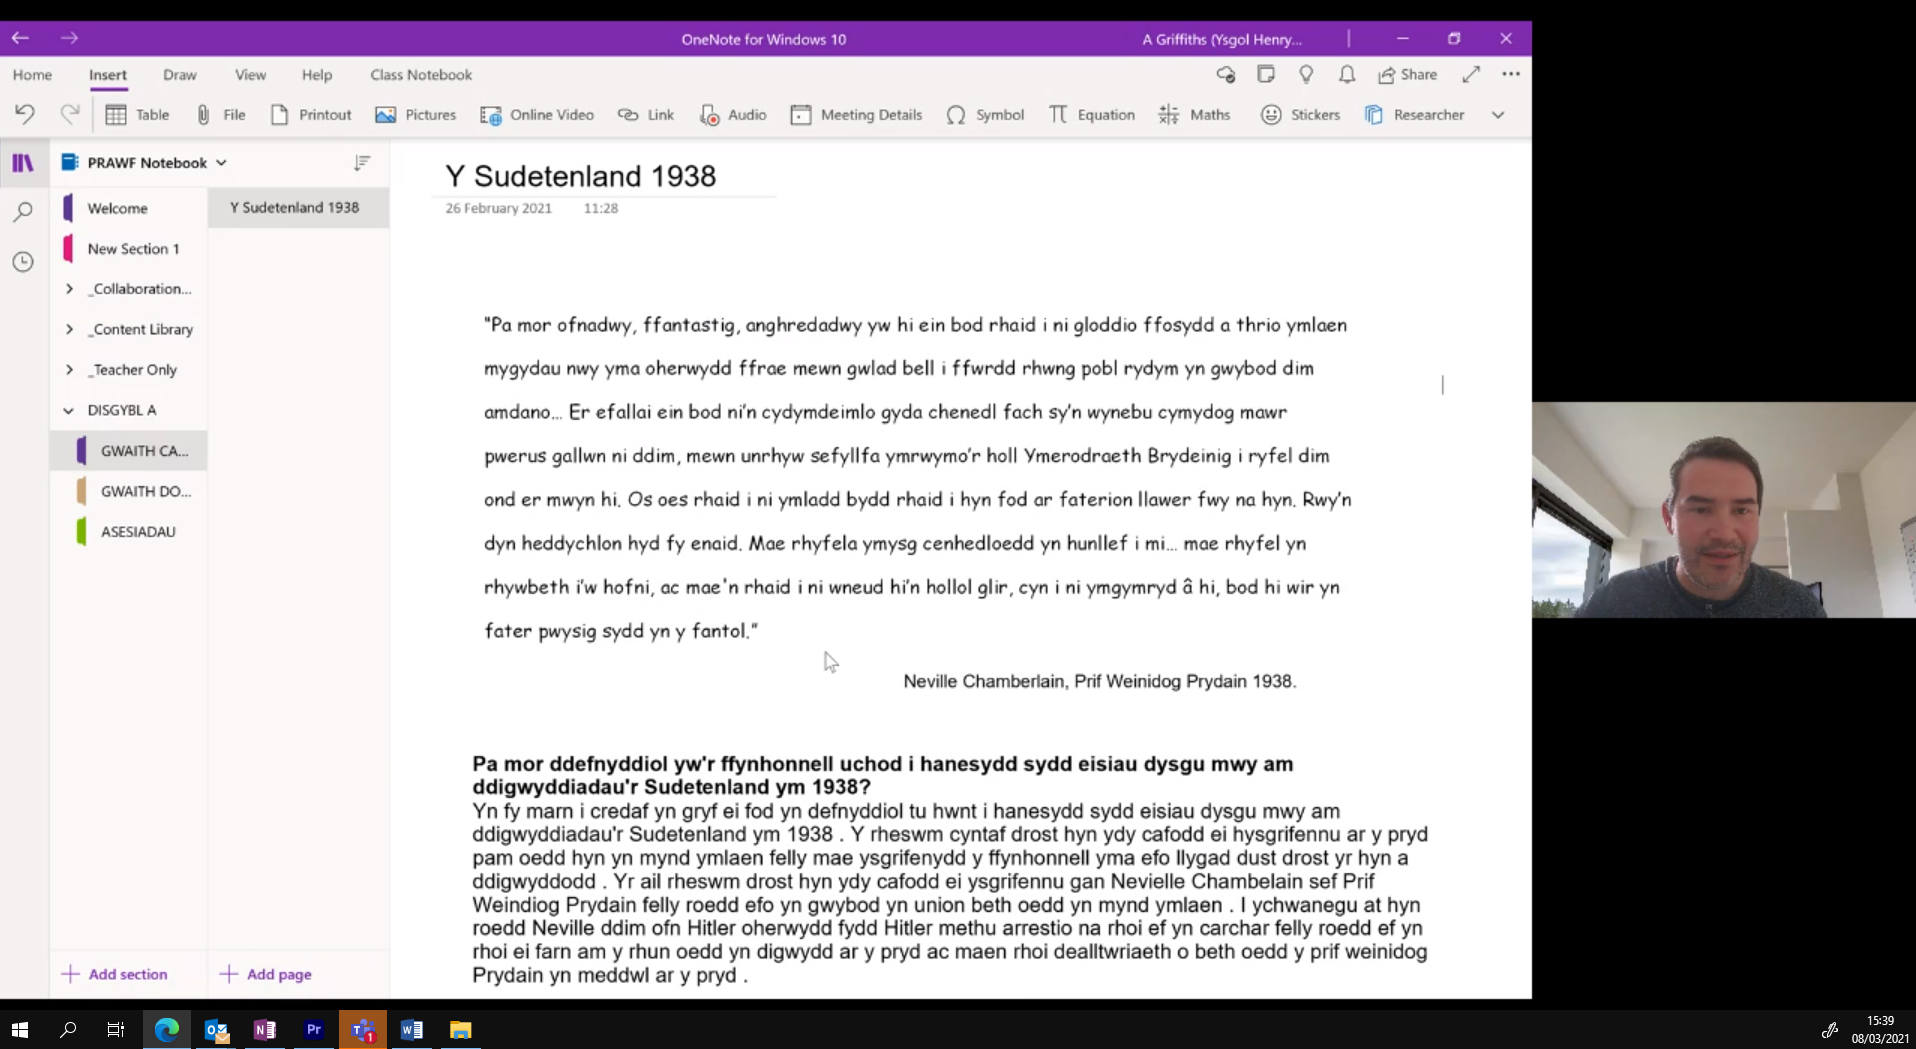The height and width of the screenshot is (1049, 1916).
Task: Toggle the notebook navigation pane
Action: click(23, 163)
